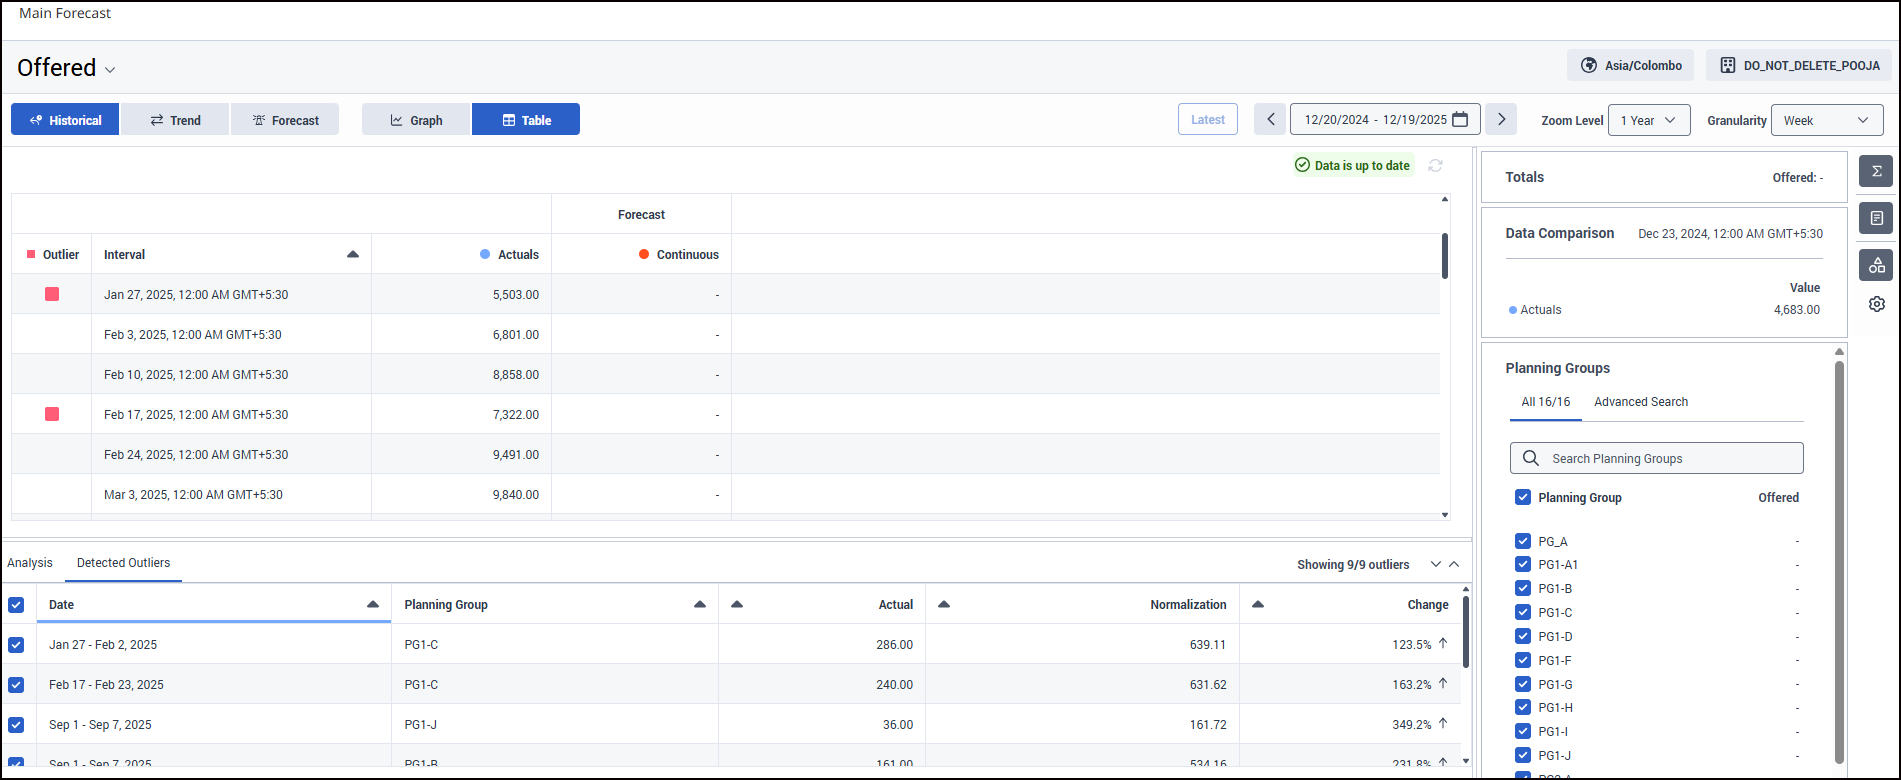Click the outliers table scrollbar
Image resolution: width=1901 pixels, height=780 pixels.
tap(1466, 633)
